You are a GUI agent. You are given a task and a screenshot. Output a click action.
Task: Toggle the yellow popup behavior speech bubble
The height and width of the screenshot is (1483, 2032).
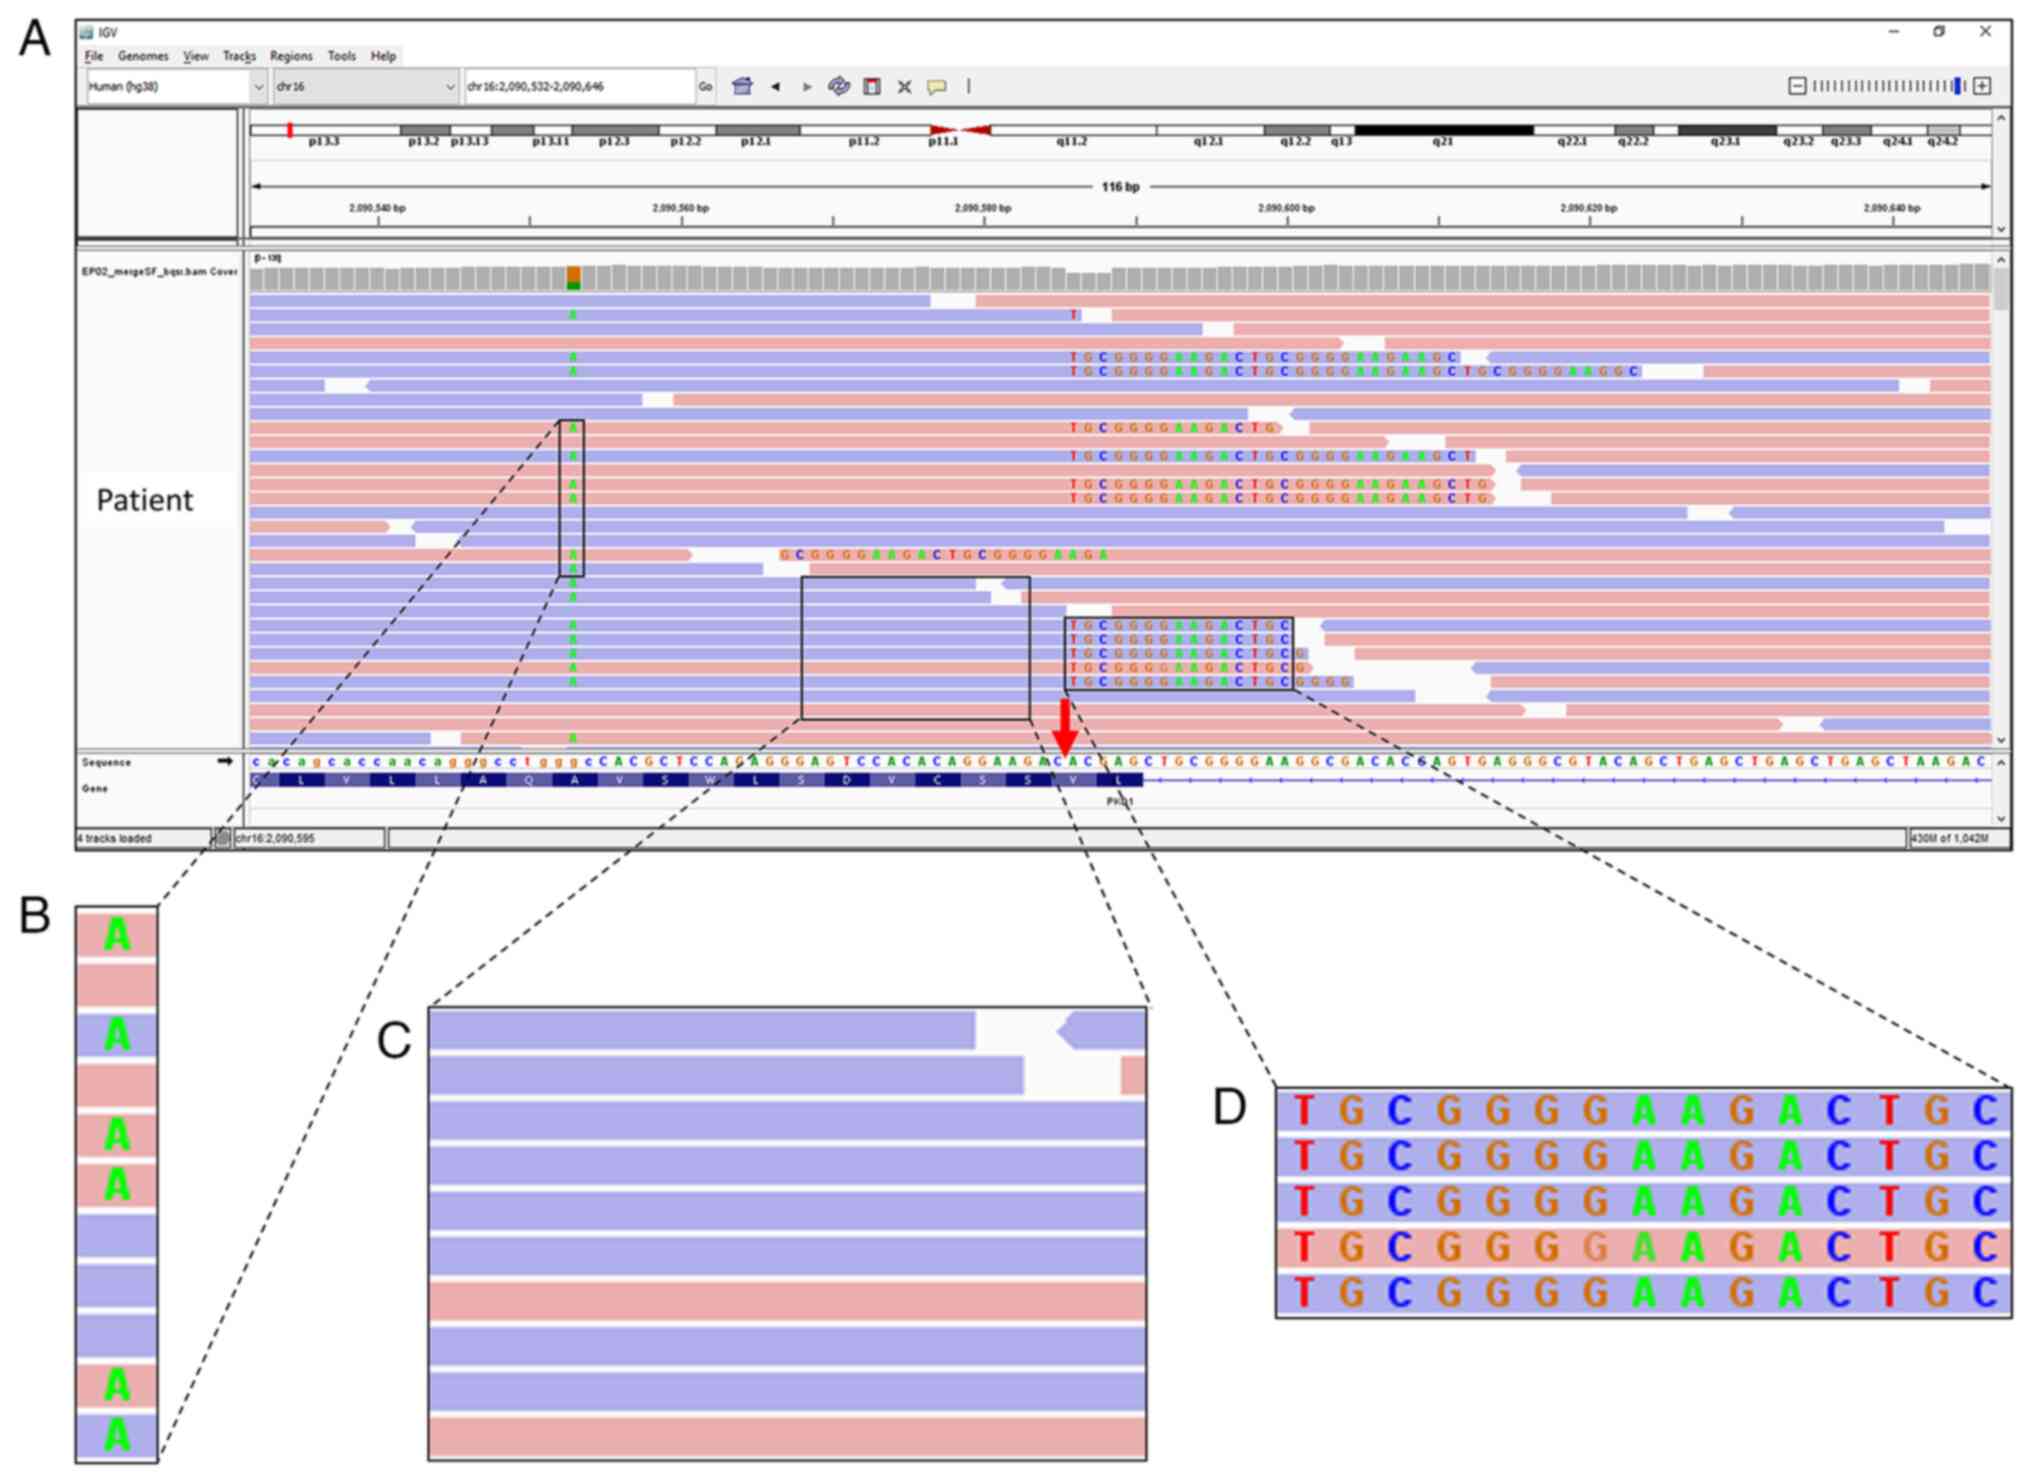[x=936, y=87]
